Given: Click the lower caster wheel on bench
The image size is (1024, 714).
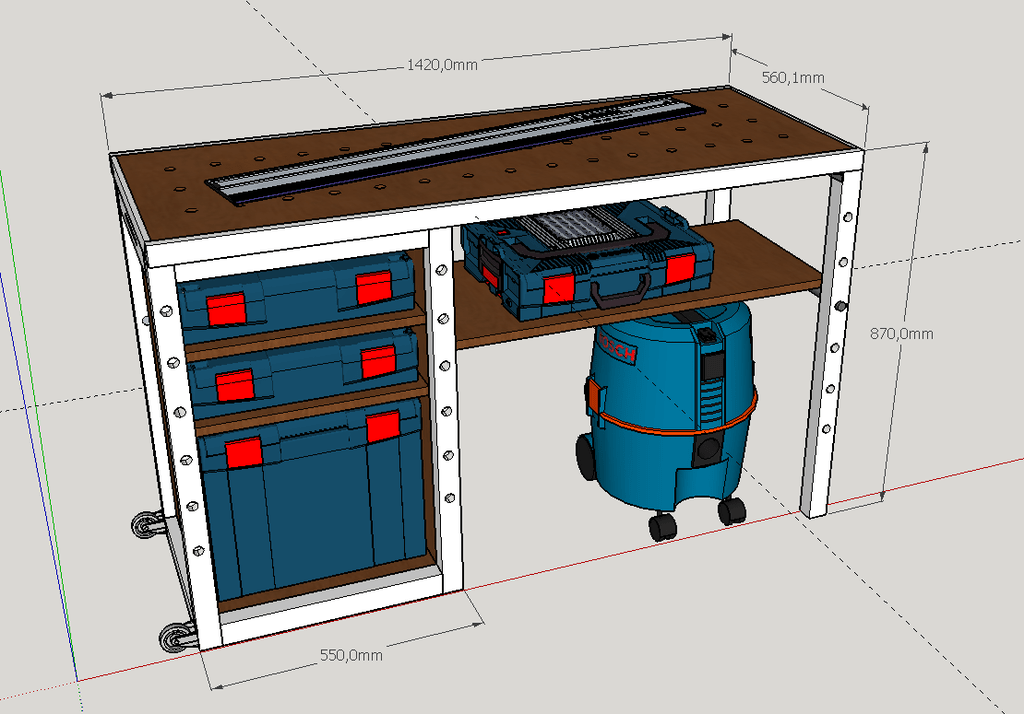Looking at the screenshot, I should 178,637.
